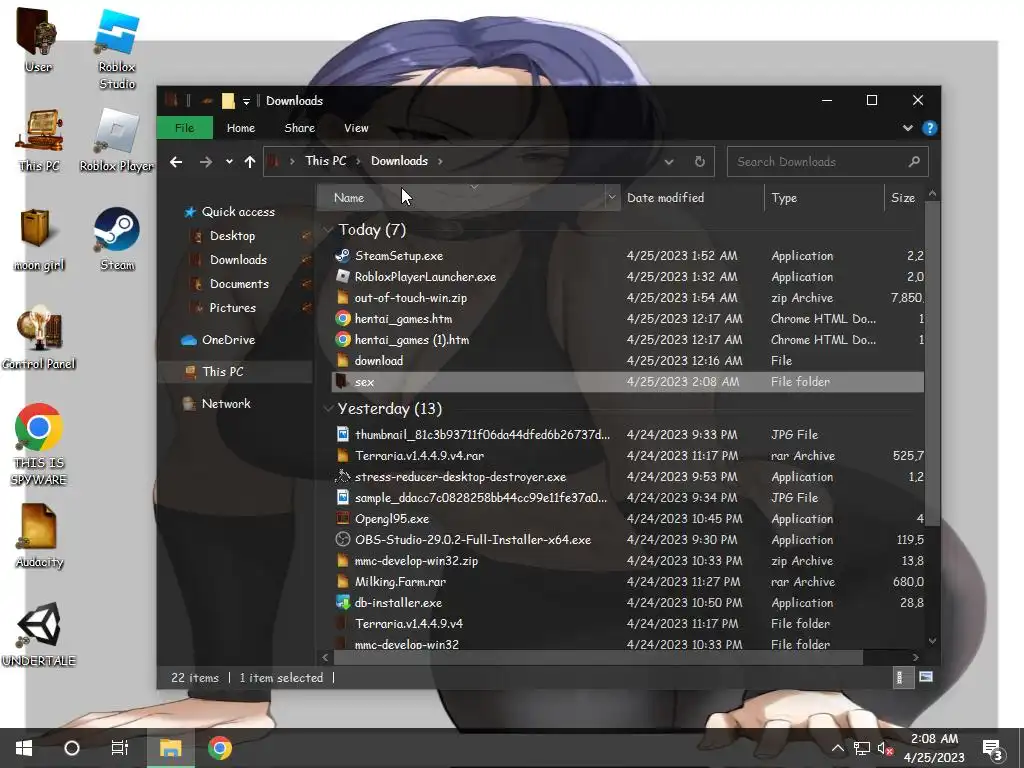1024x768 pixels.
Task: Select the Audacity desktop icon
Action: [x=39, y=536]
